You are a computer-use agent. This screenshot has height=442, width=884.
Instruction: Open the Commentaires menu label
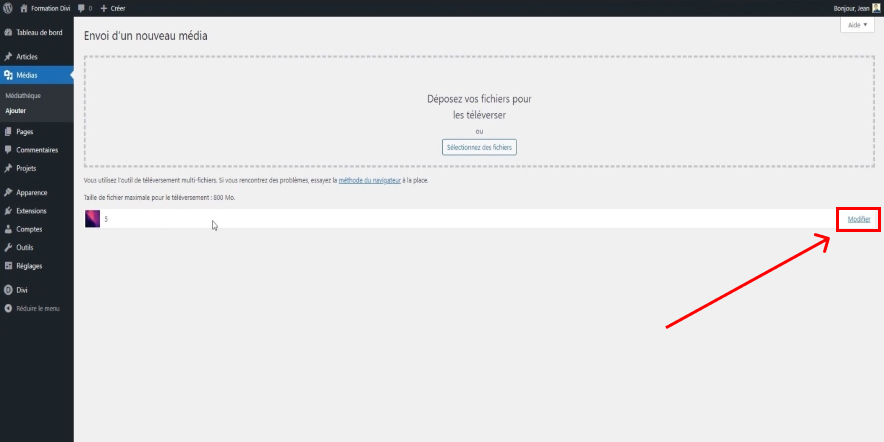click(x=37, y=150)
